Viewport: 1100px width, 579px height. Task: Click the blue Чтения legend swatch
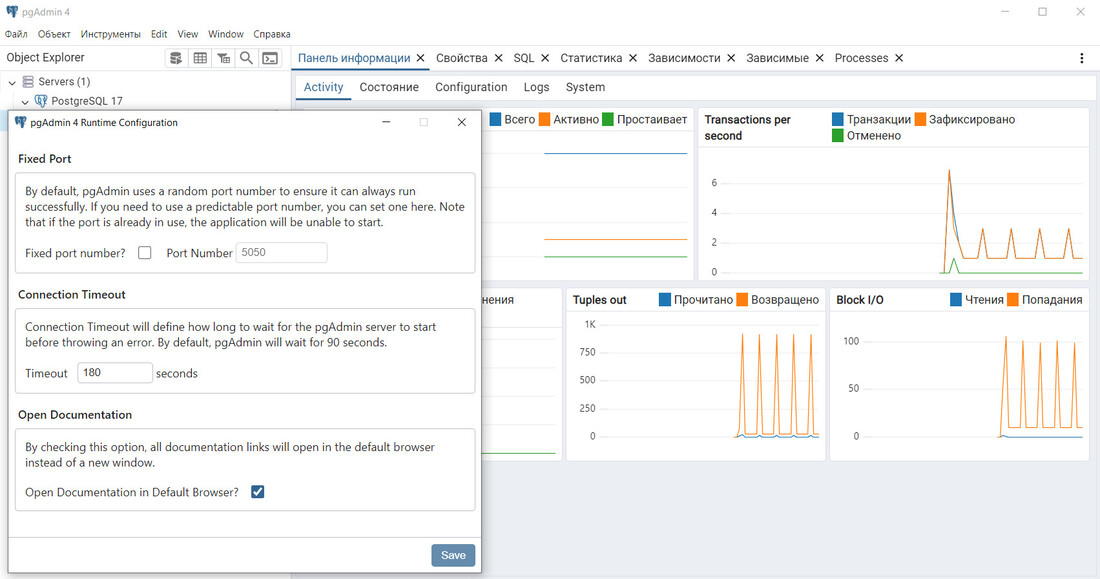tap(955, 300)
